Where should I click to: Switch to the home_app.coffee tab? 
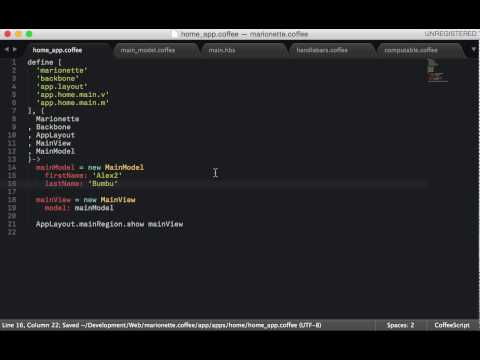(x=57, y=50)
